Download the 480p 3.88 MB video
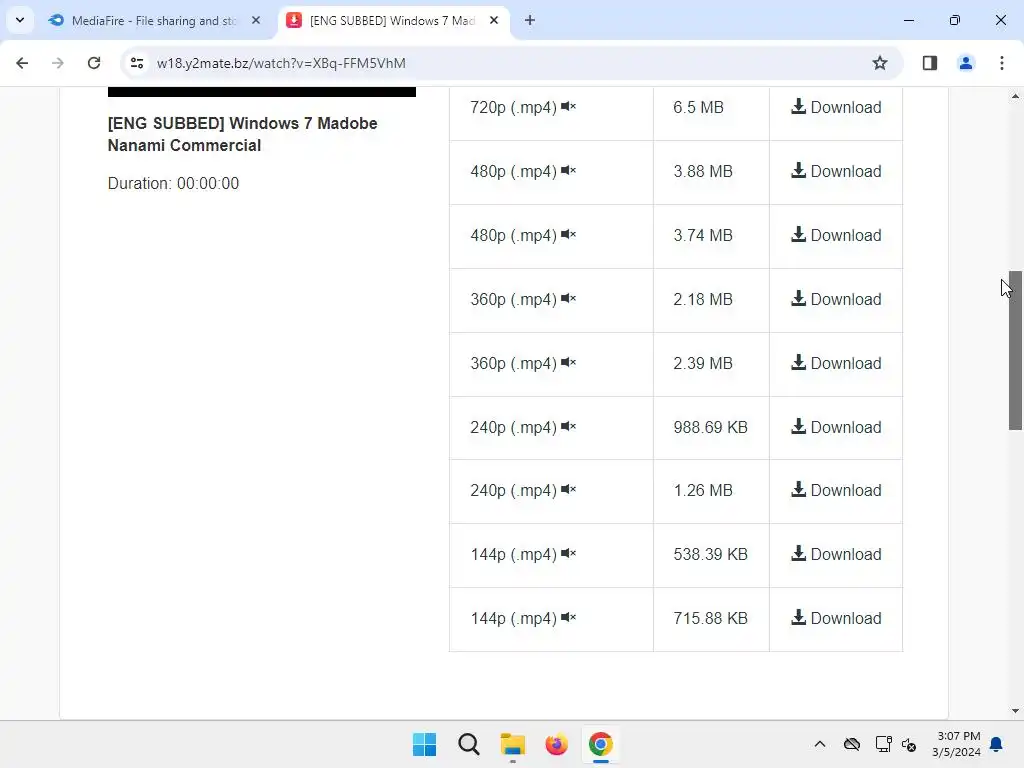Screen dimensions: 1024x768 (x=836, y=171)
